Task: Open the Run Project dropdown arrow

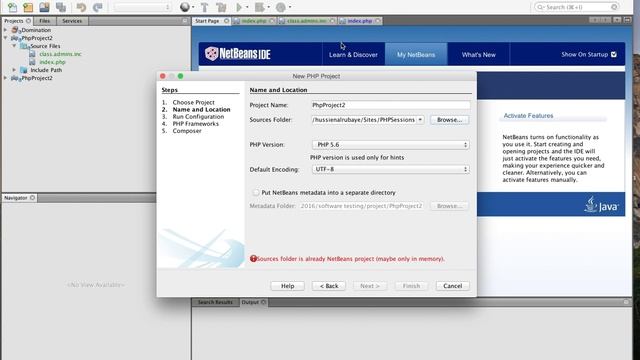Action: click(x=247, y=7)
